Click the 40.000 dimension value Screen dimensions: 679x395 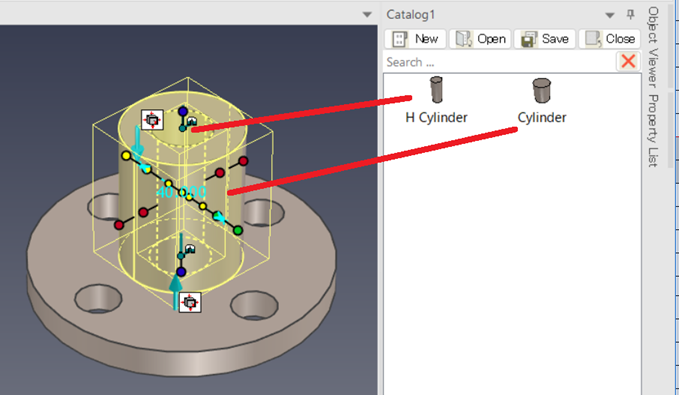(x=181, y=192)
